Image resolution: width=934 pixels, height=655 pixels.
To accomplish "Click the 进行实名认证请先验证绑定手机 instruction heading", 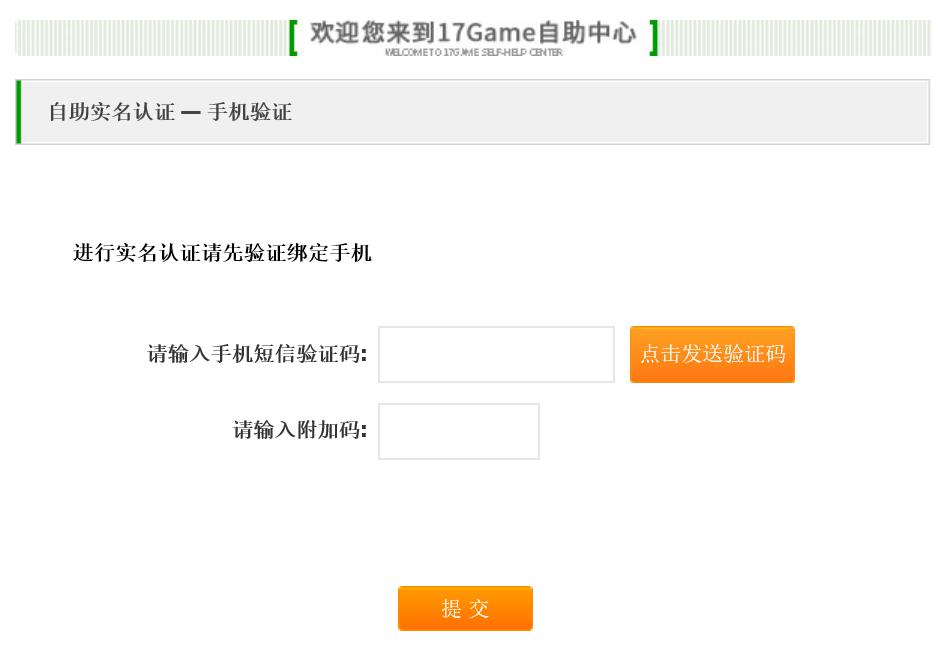I will click(x=222, y=253).
